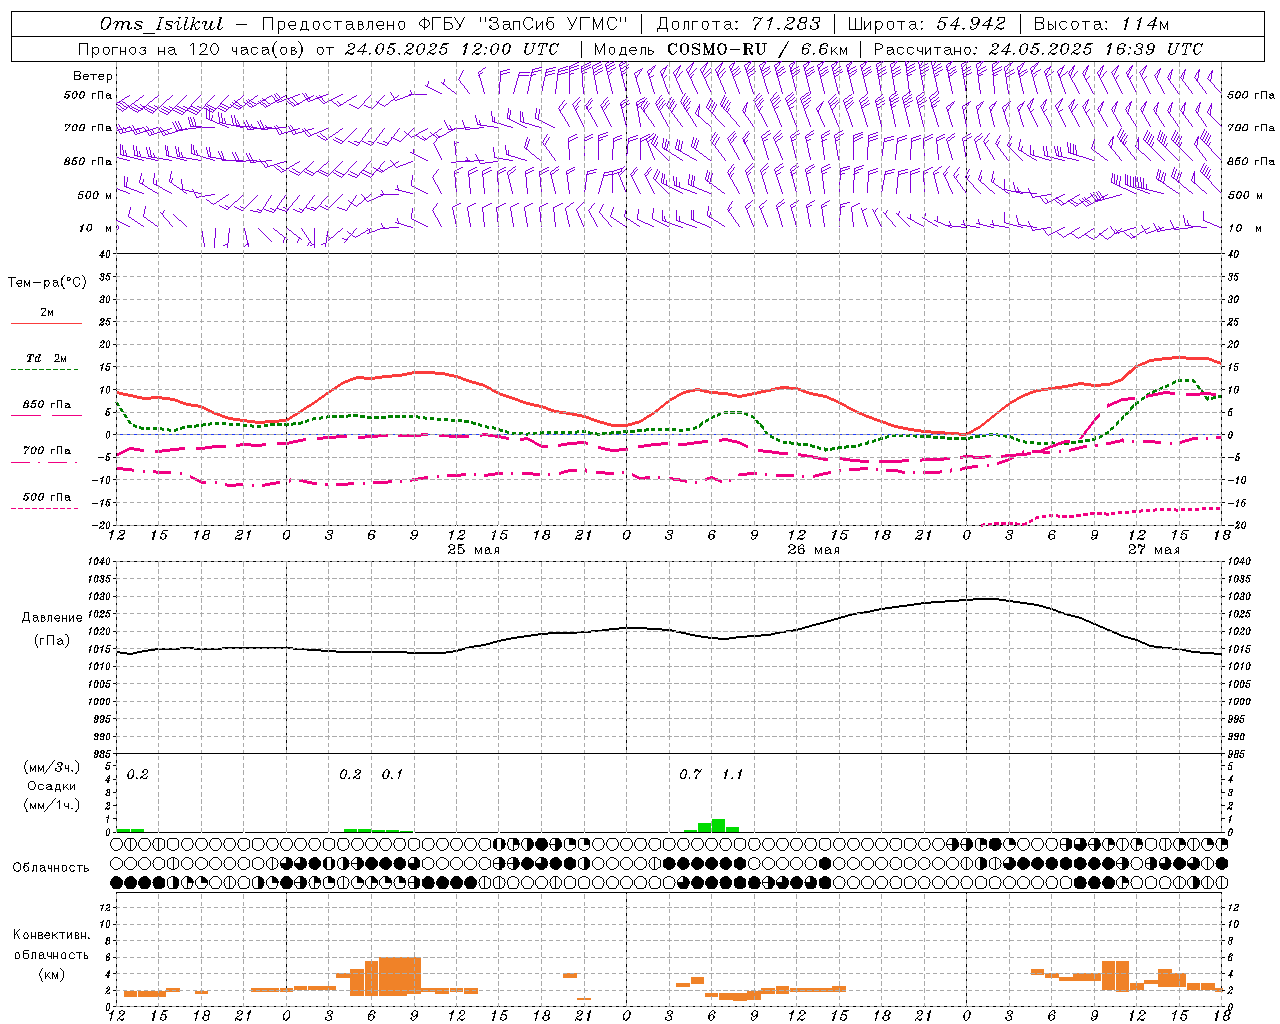Click the '850 гПа' temperature legend entry
Viewport: 1280px width, 1024px height.
(x=46, y=404)
